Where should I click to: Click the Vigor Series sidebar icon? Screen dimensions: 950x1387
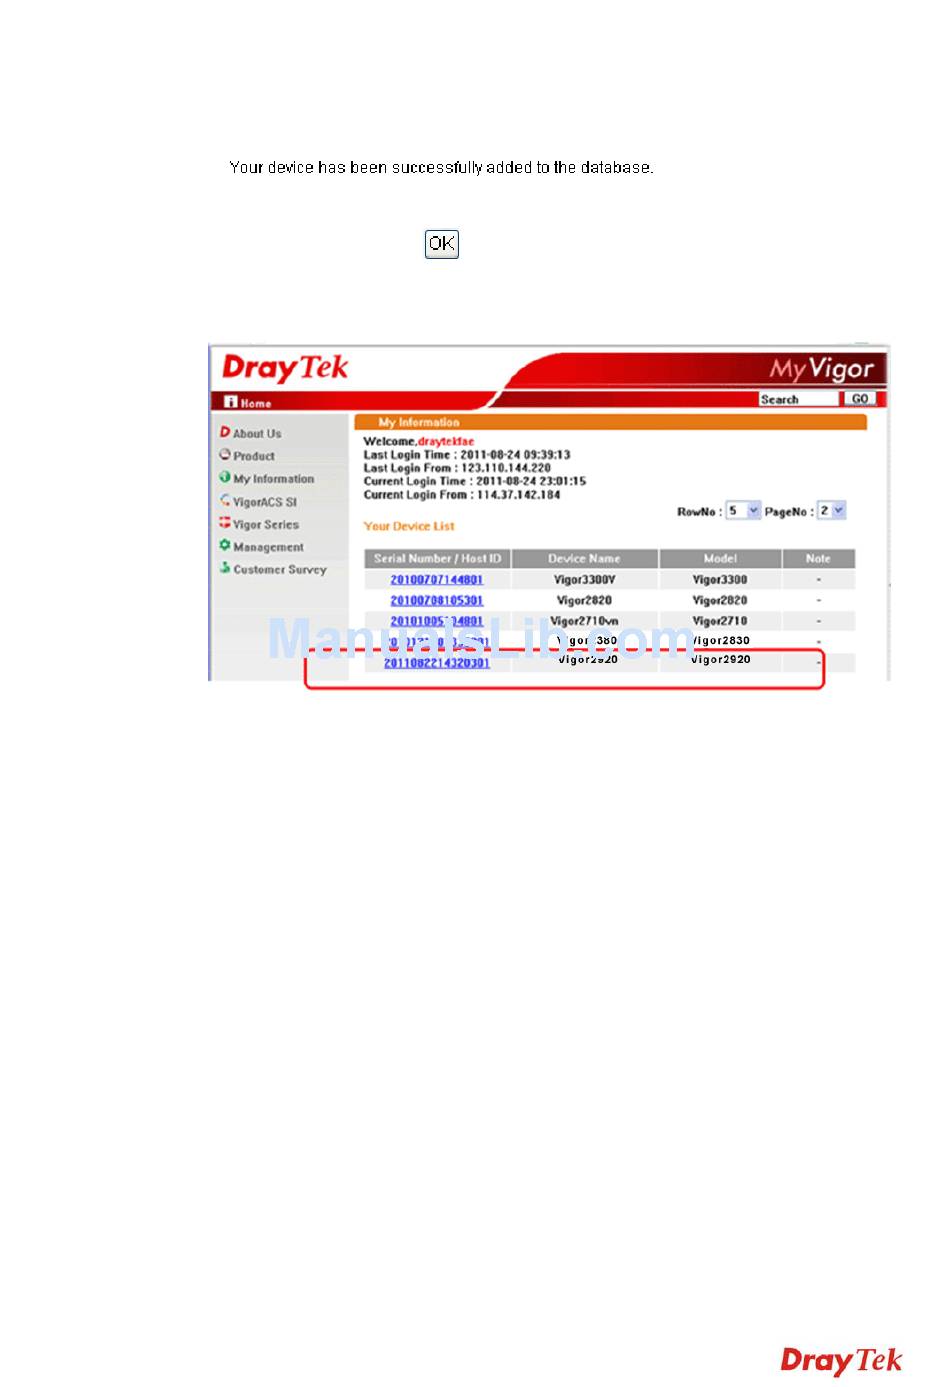pyautogui.click(x=225, y=522)
